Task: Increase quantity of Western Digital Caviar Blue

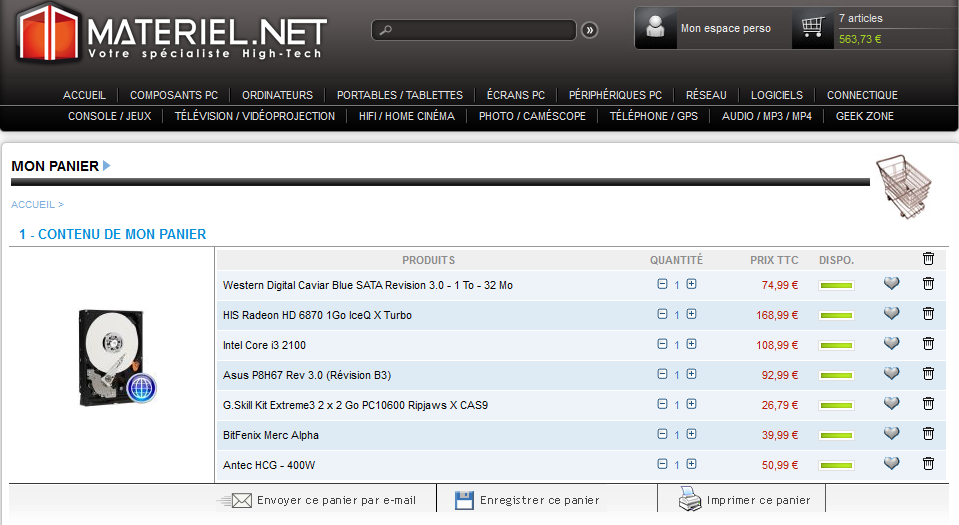Action: point(691,284)
